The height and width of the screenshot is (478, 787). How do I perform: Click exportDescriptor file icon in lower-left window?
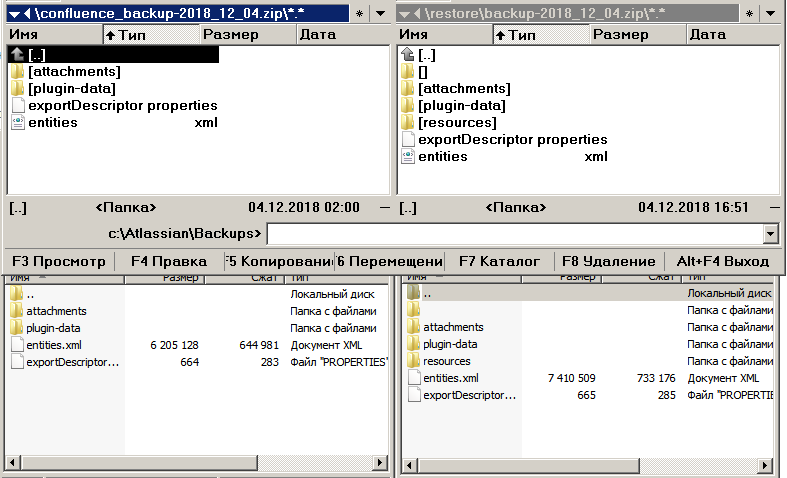(x=18, y=362)
